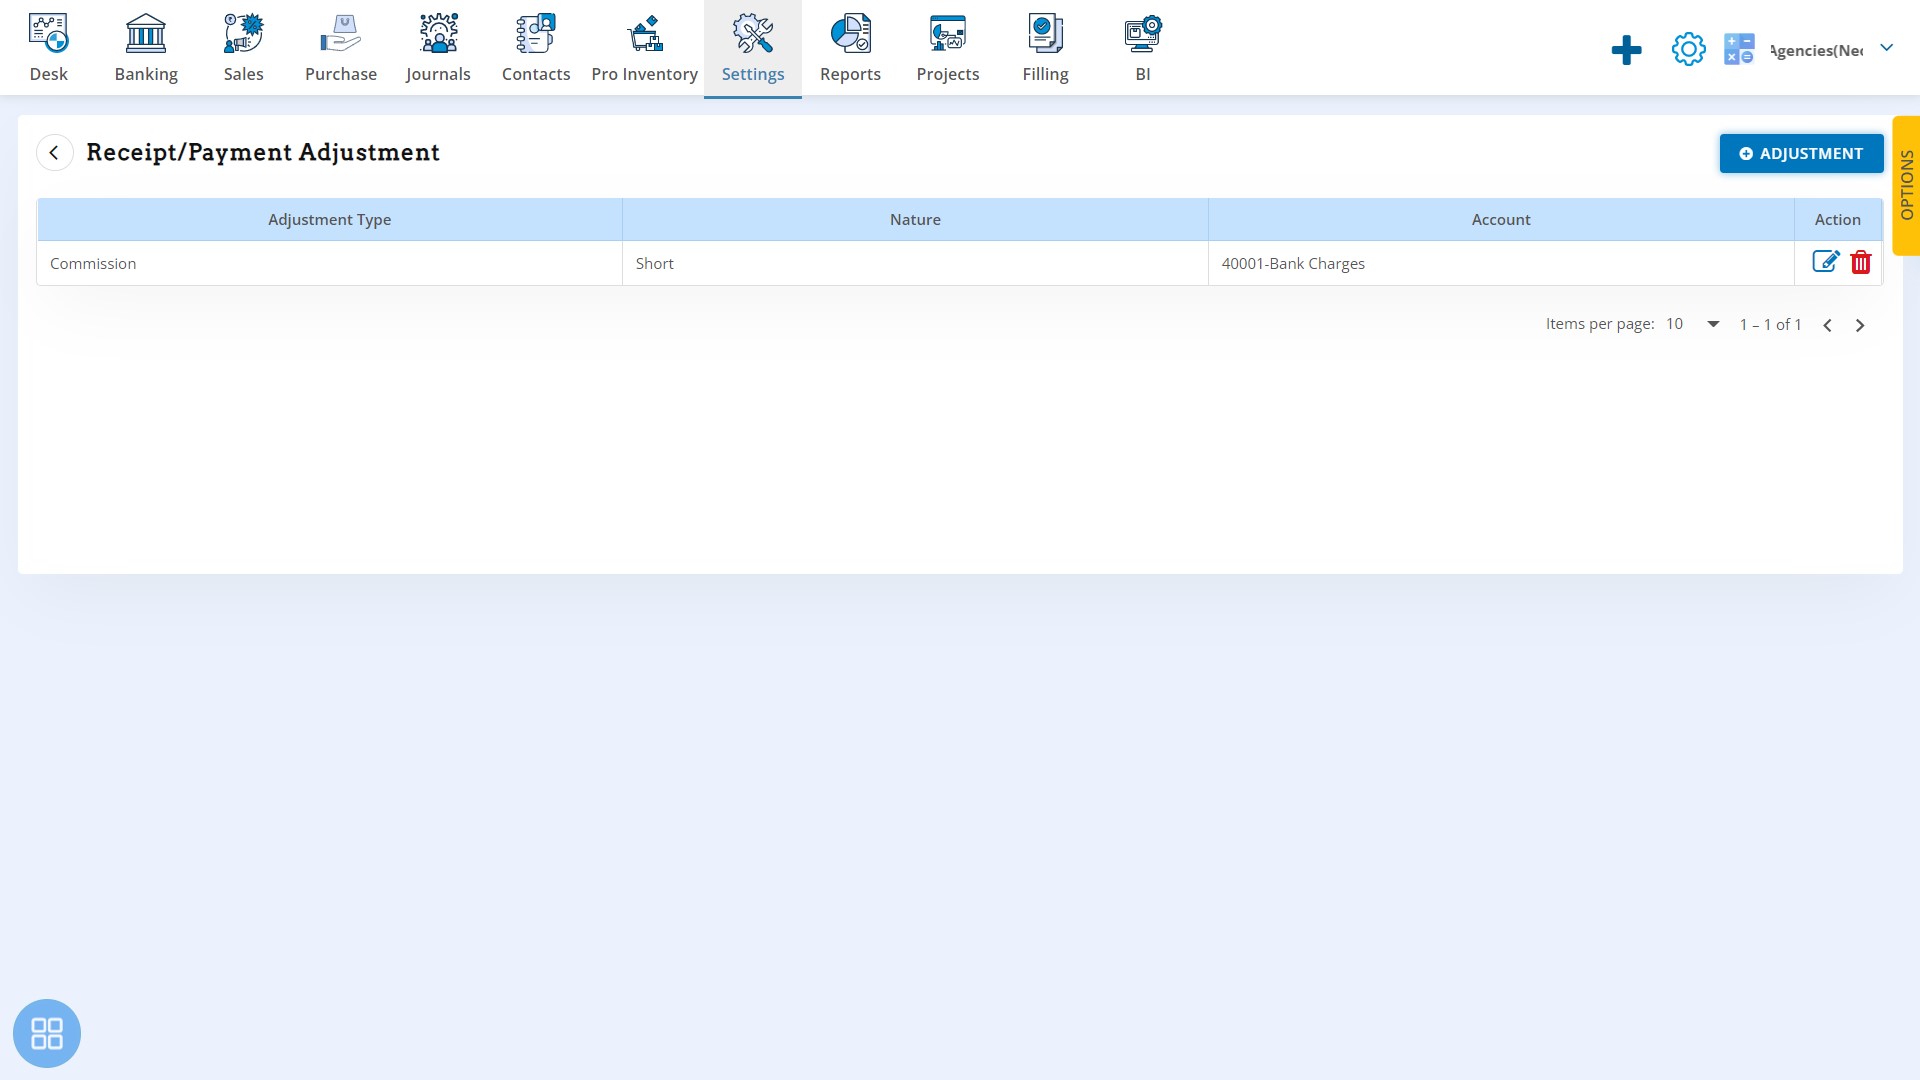Open the Banking module
Screen dimensions: 1920x1080
pyautogui.click(x=146, y=47)
